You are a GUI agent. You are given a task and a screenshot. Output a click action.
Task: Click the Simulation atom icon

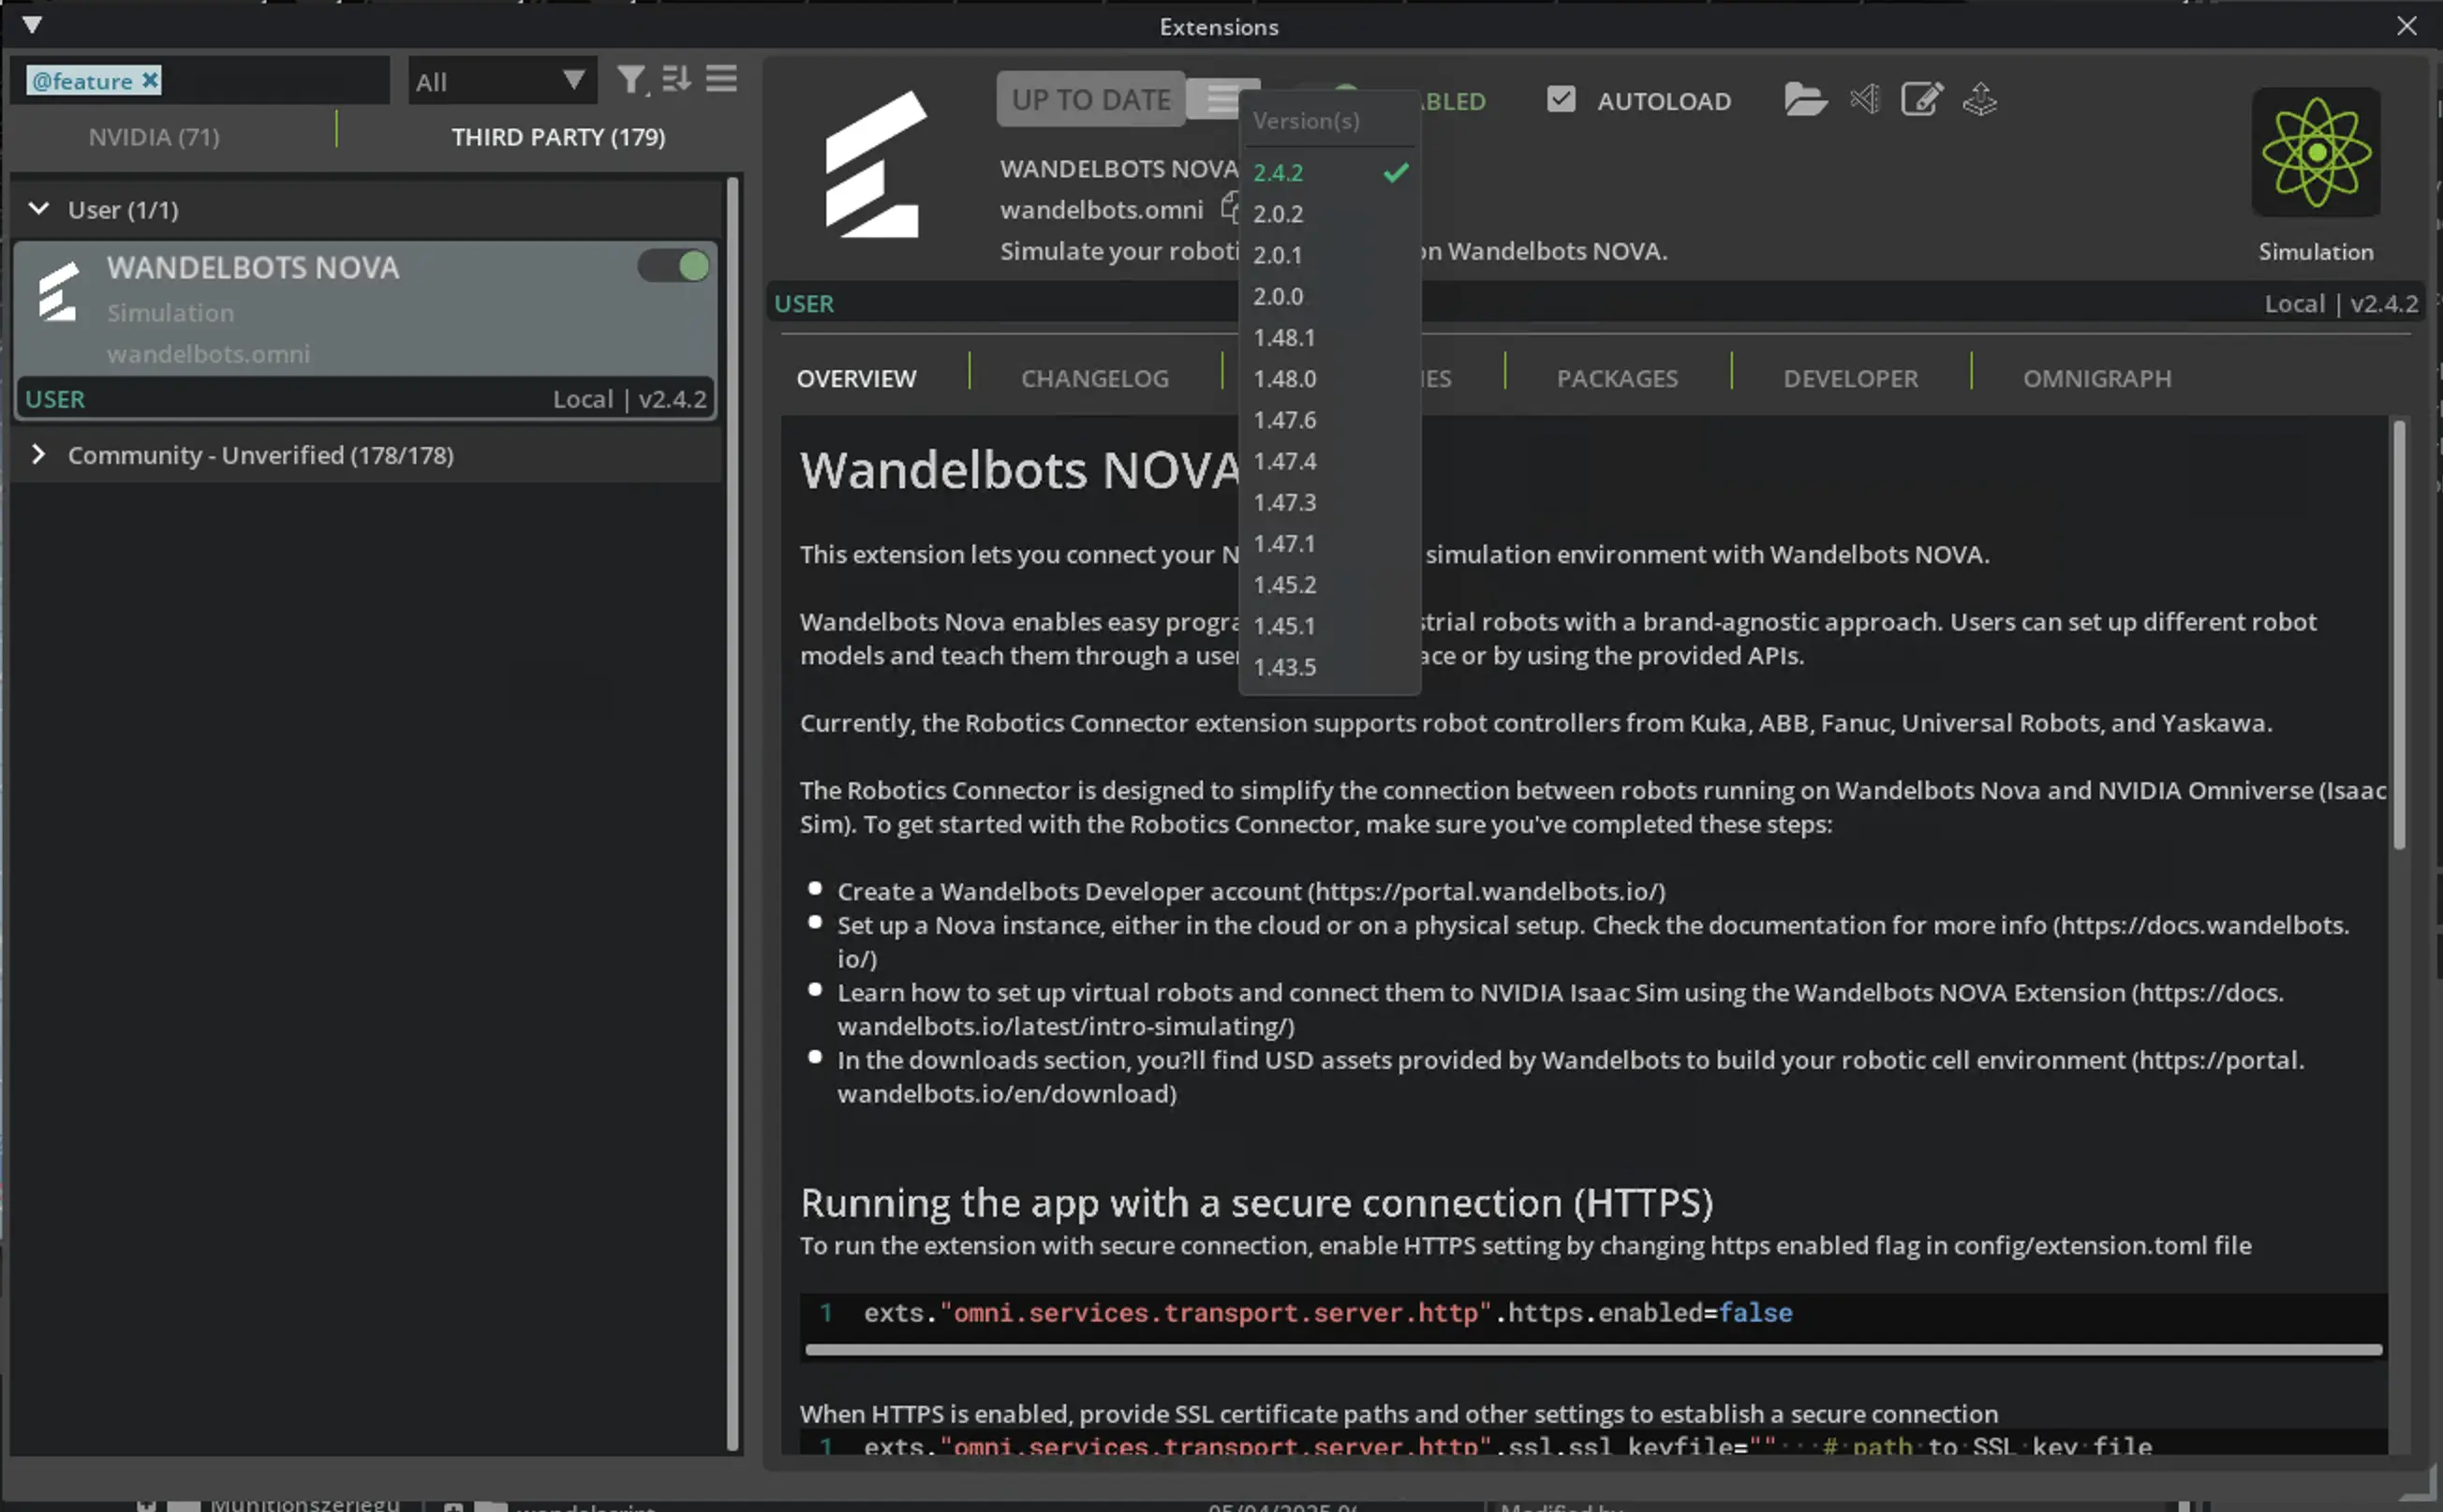[x=2314, y=153]
